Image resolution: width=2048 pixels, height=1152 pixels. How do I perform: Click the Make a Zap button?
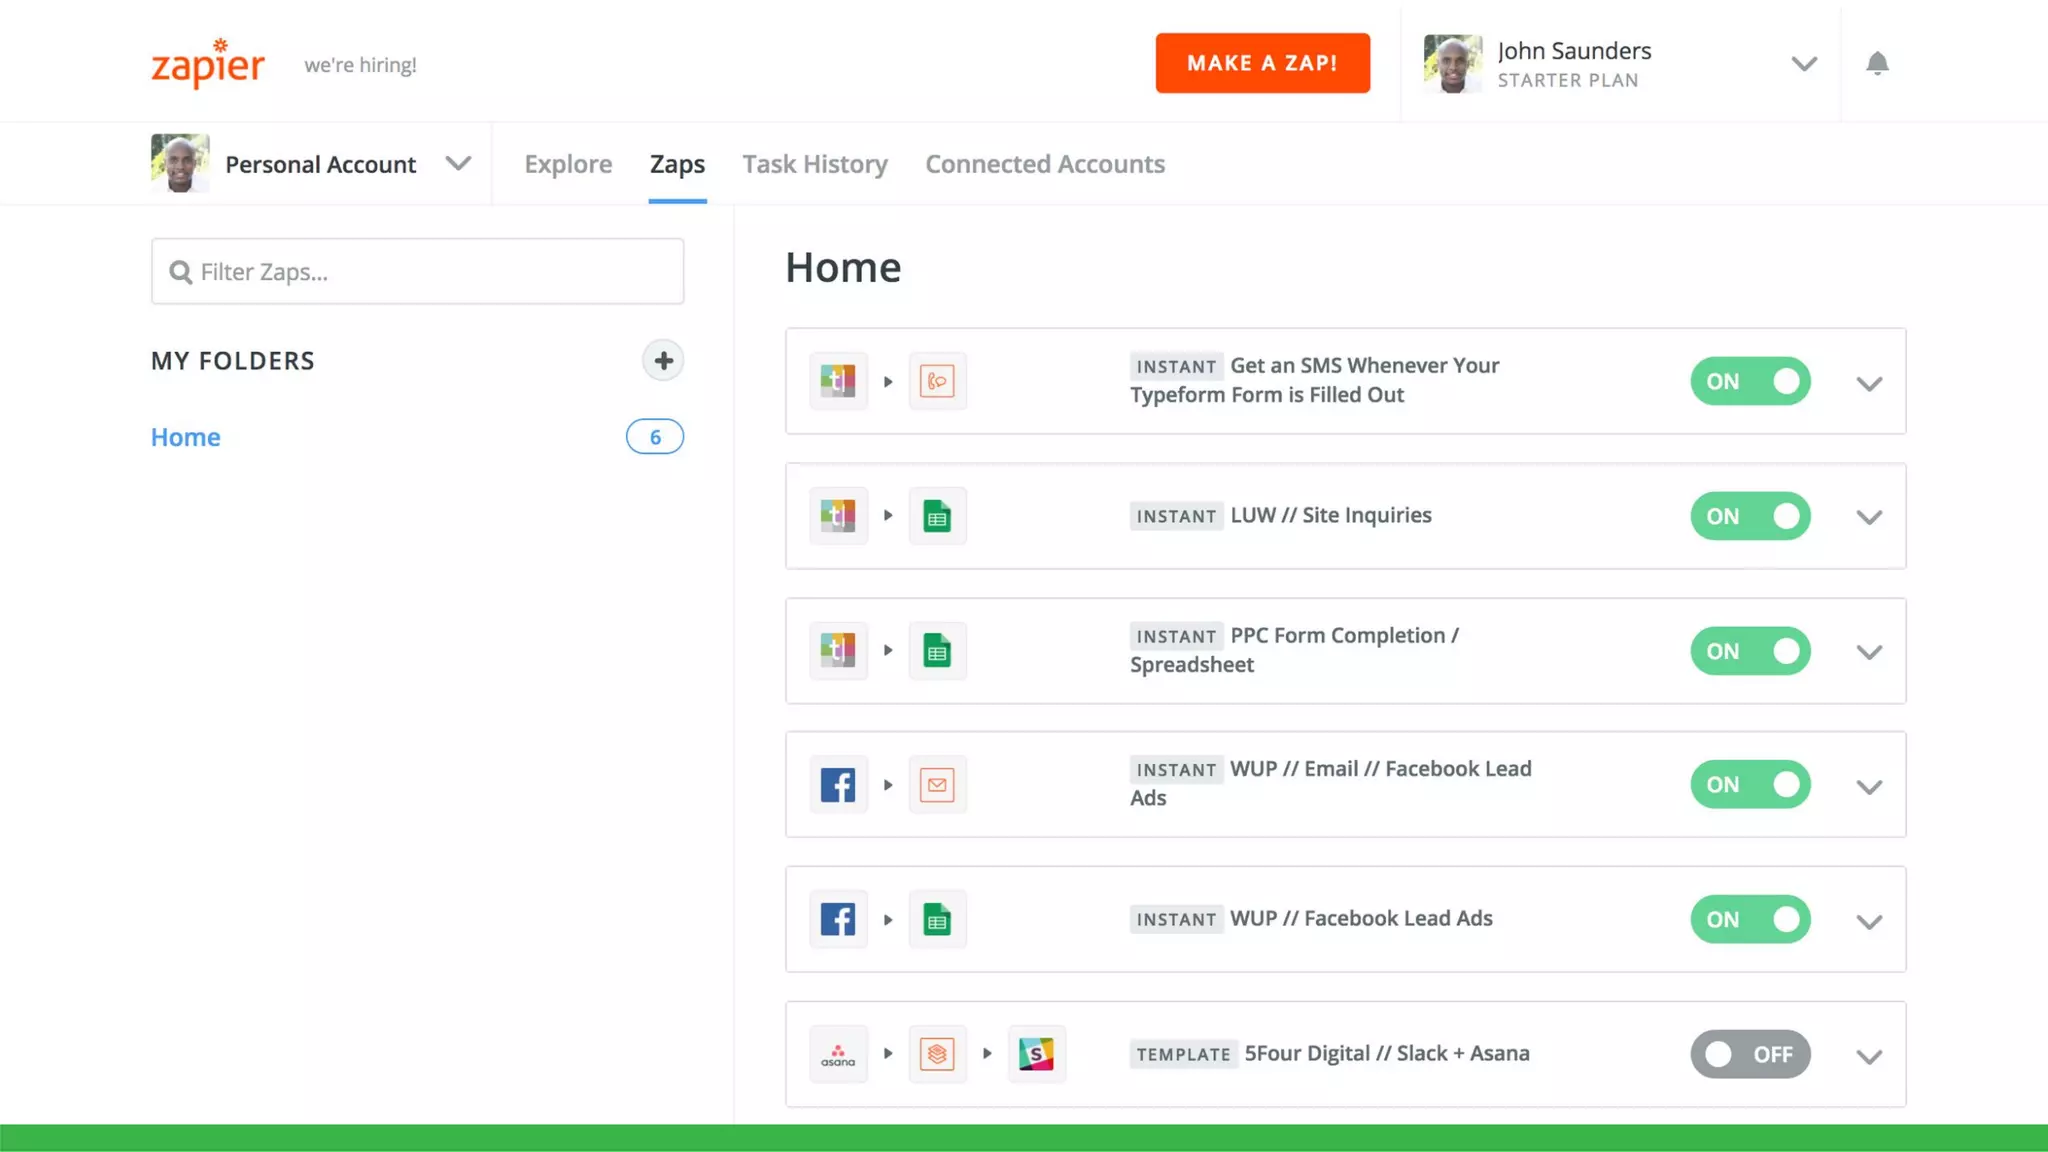[1262, 63]
